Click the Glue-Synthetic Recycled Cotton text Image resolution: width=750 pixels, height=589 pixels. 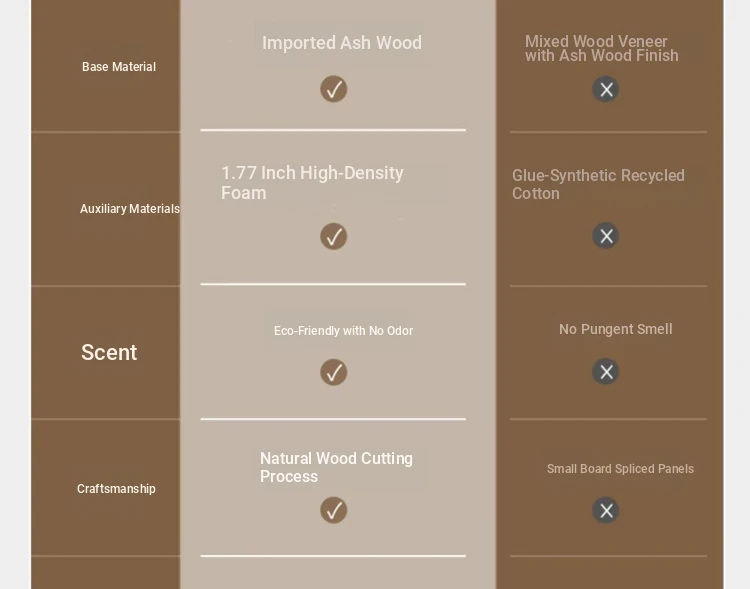(598, 184)
